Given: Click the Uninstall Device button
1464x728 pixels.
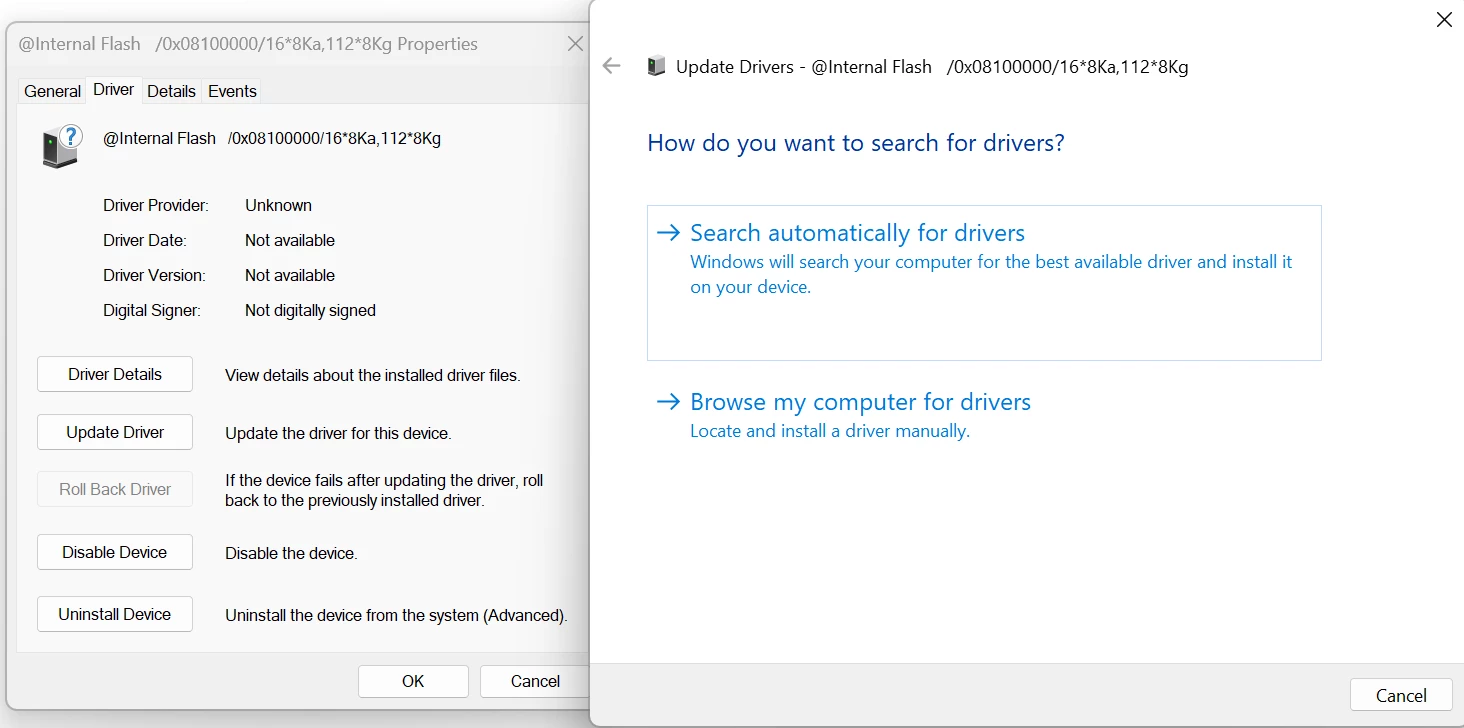Looking at the screenshot, I should point(115,614).
